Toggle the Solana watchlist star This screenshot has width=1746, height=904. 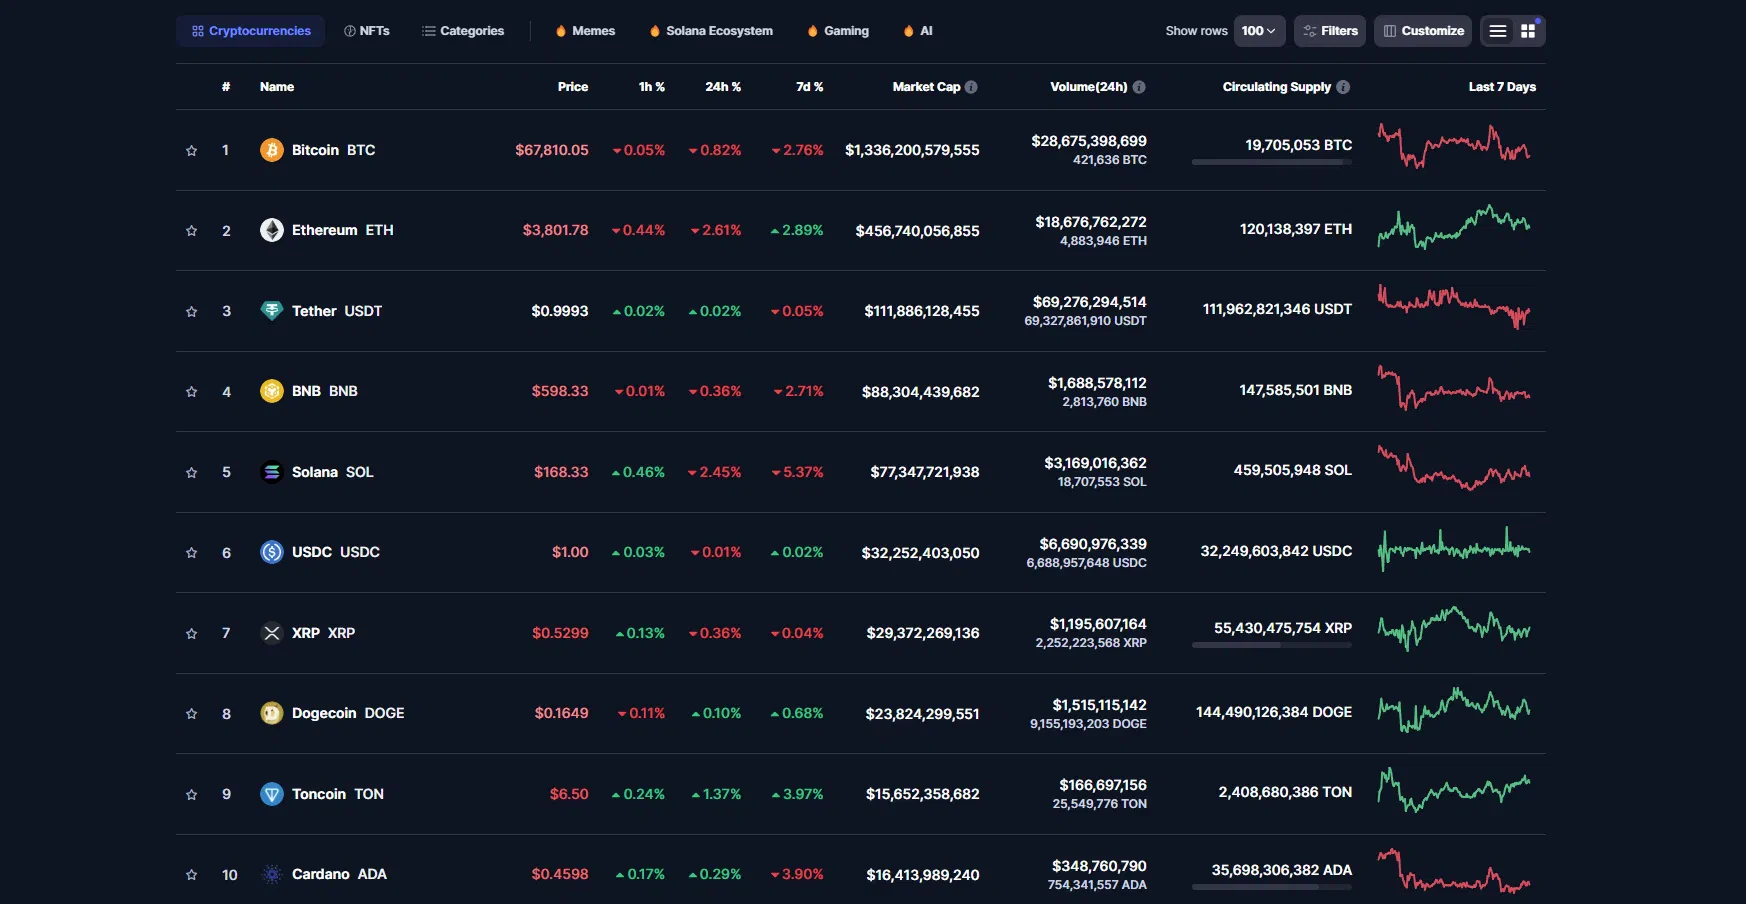coord(191,473)
